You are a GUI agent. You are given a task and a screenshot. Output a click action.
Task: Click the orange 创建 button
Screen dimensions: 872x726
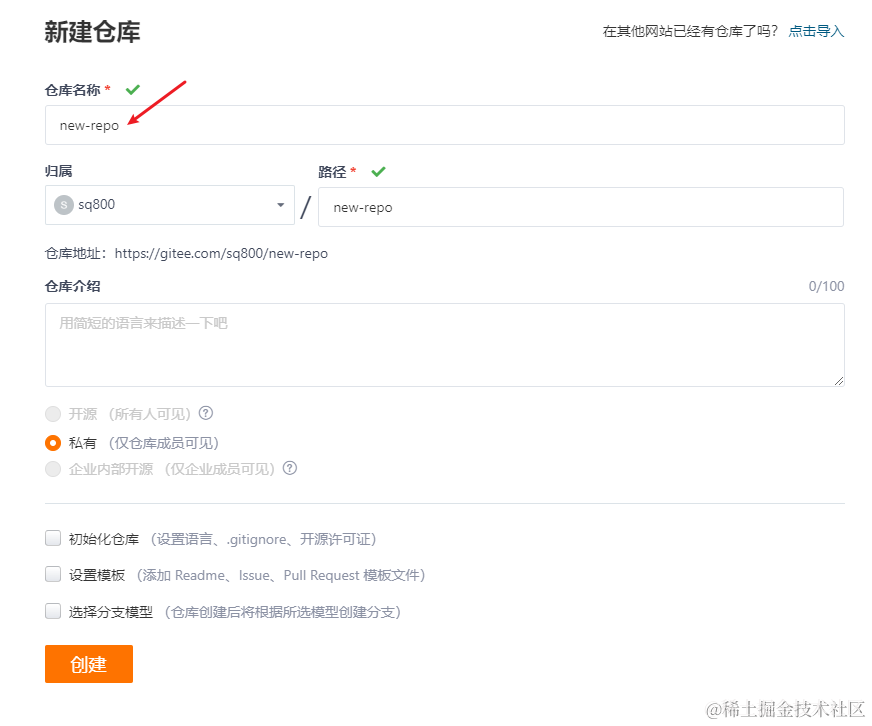click(89, 664)
